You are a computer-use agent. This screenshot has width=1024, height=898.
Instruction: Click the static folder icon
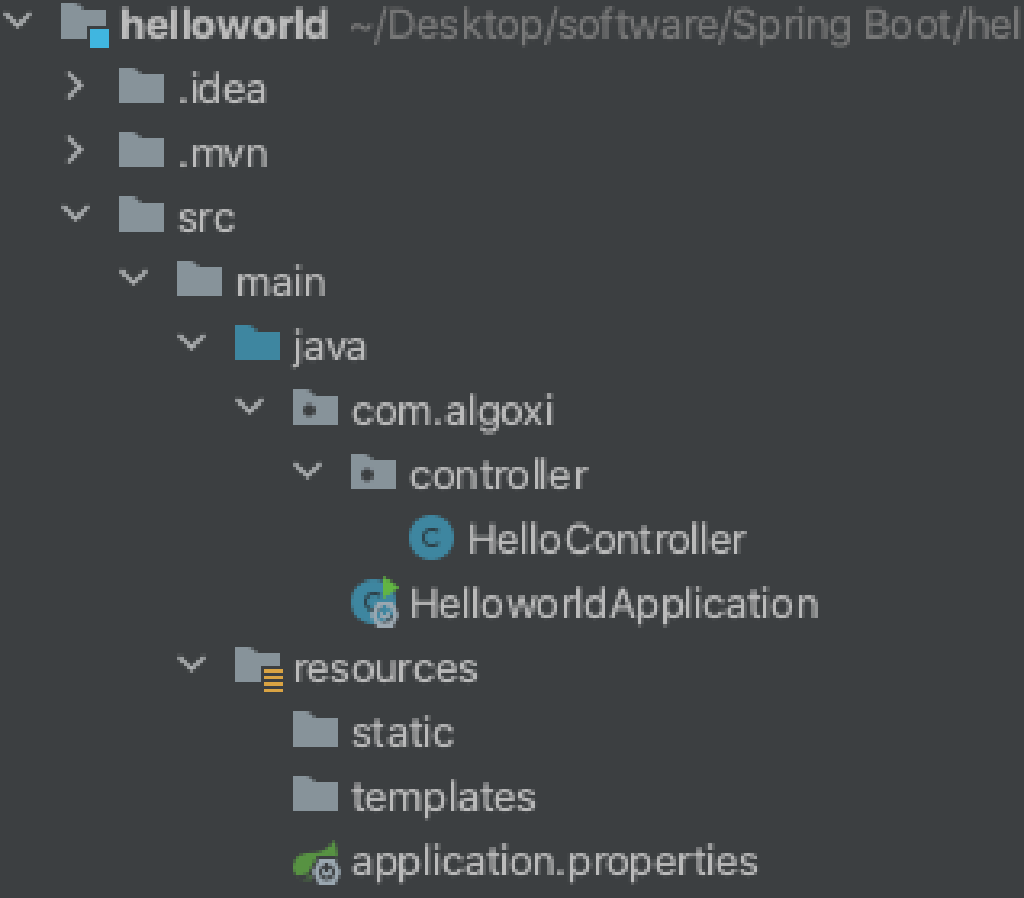[x=315, y=731]
